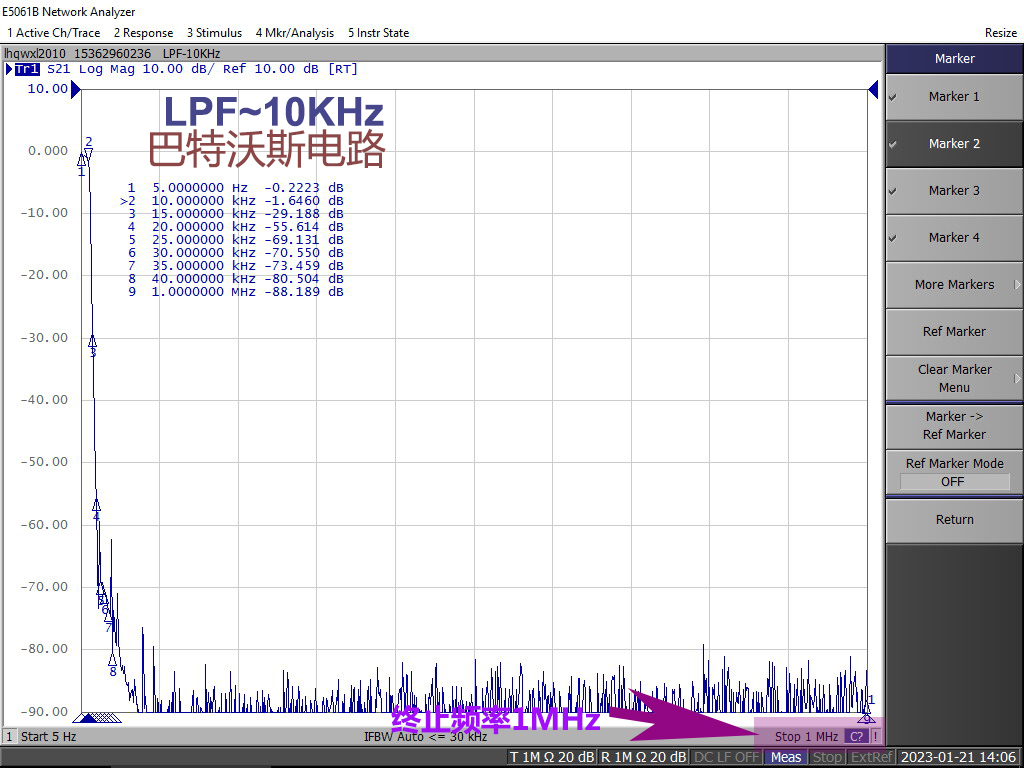Screen dimensions: 1024x768
Task: Click the Tr1 trace label
Action: [27, 69]
